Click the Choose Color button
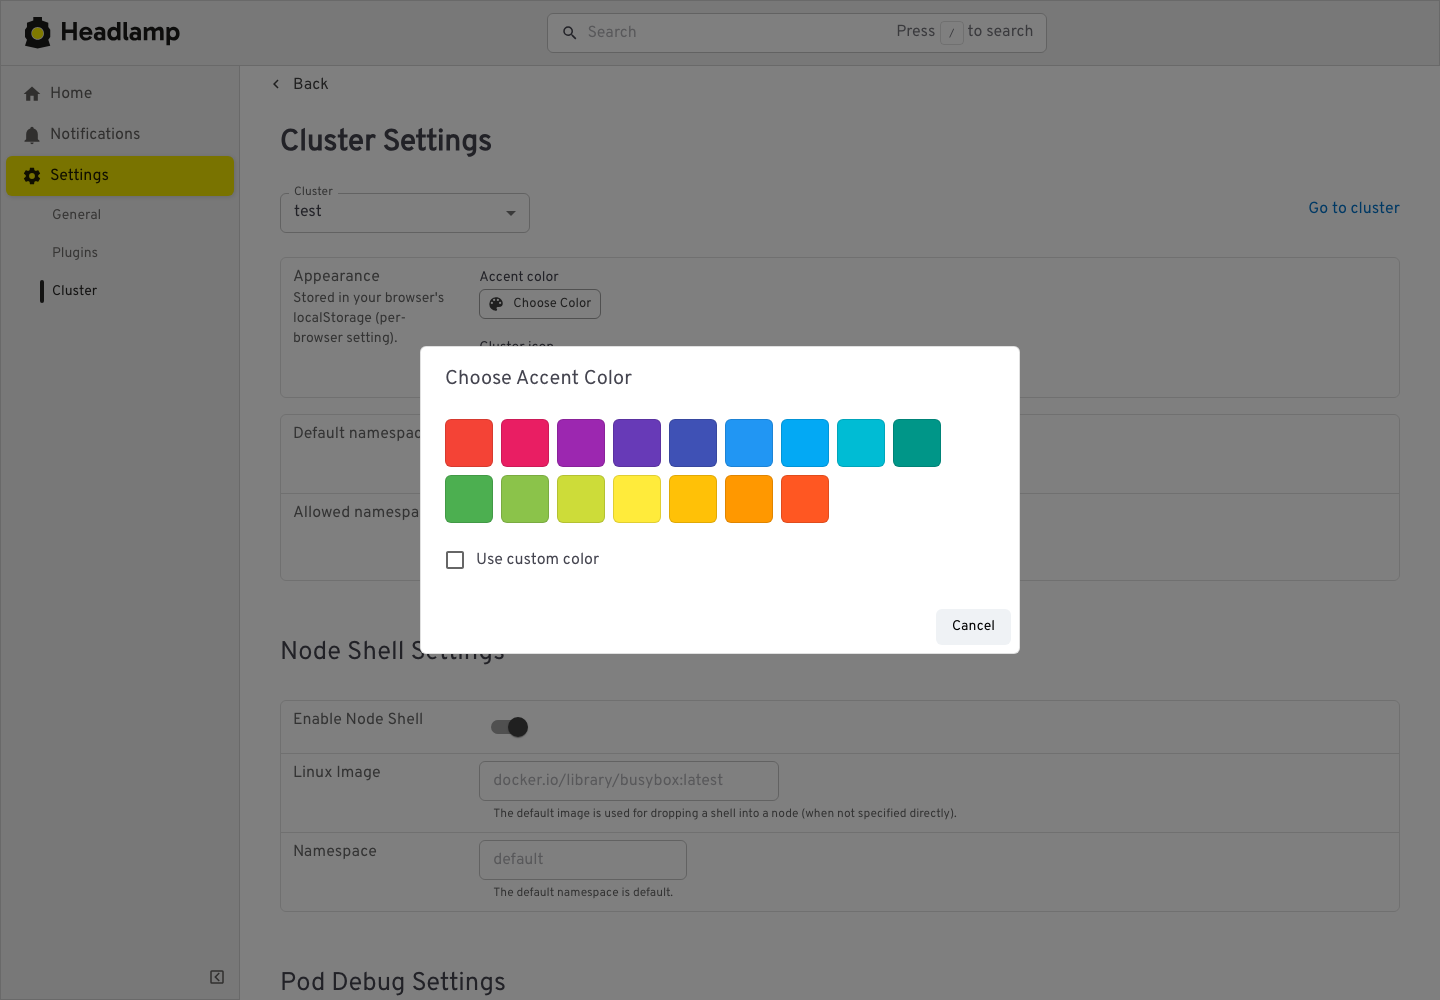 (x=540, y=304)
